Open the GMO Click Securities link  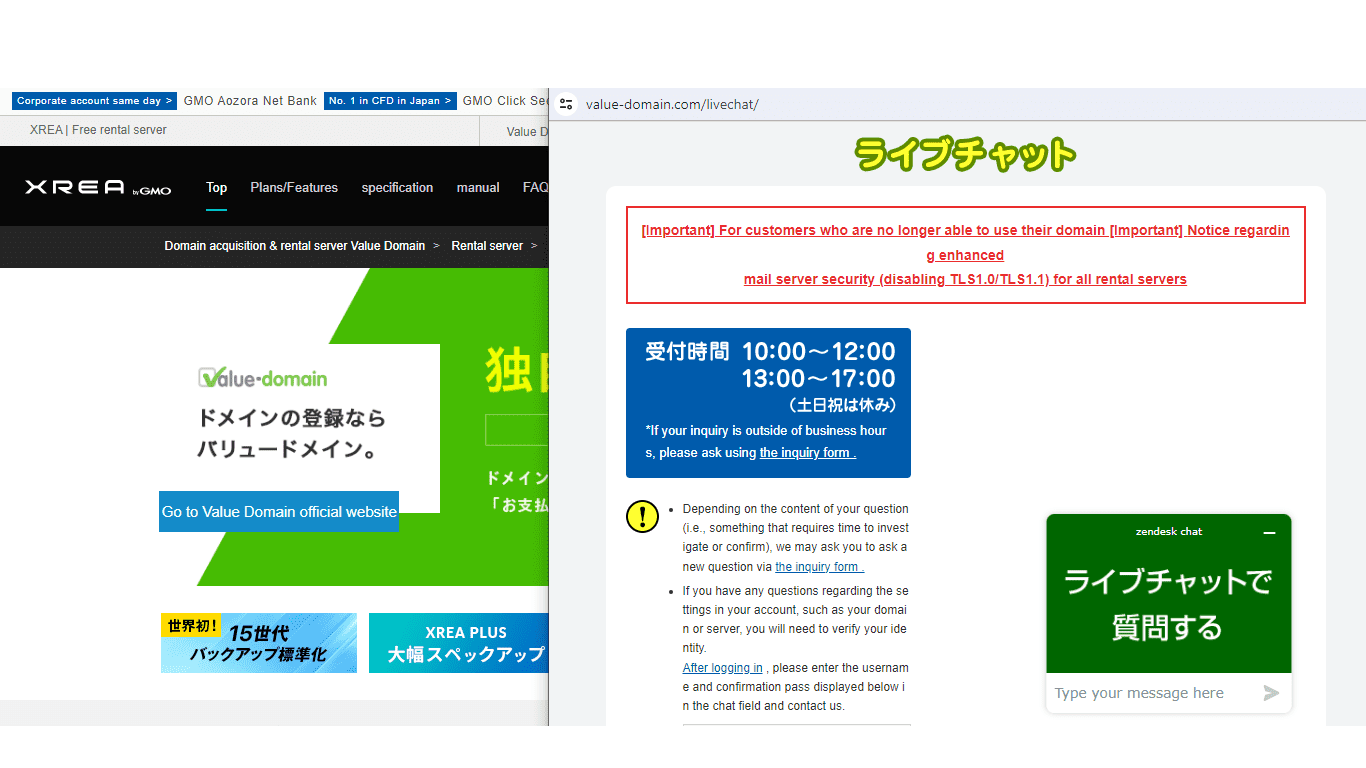505,101
